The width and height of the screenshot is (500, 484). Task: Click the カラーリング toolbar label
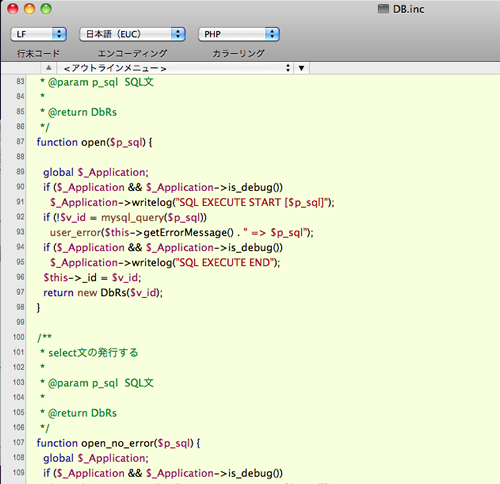click(239, 53)
